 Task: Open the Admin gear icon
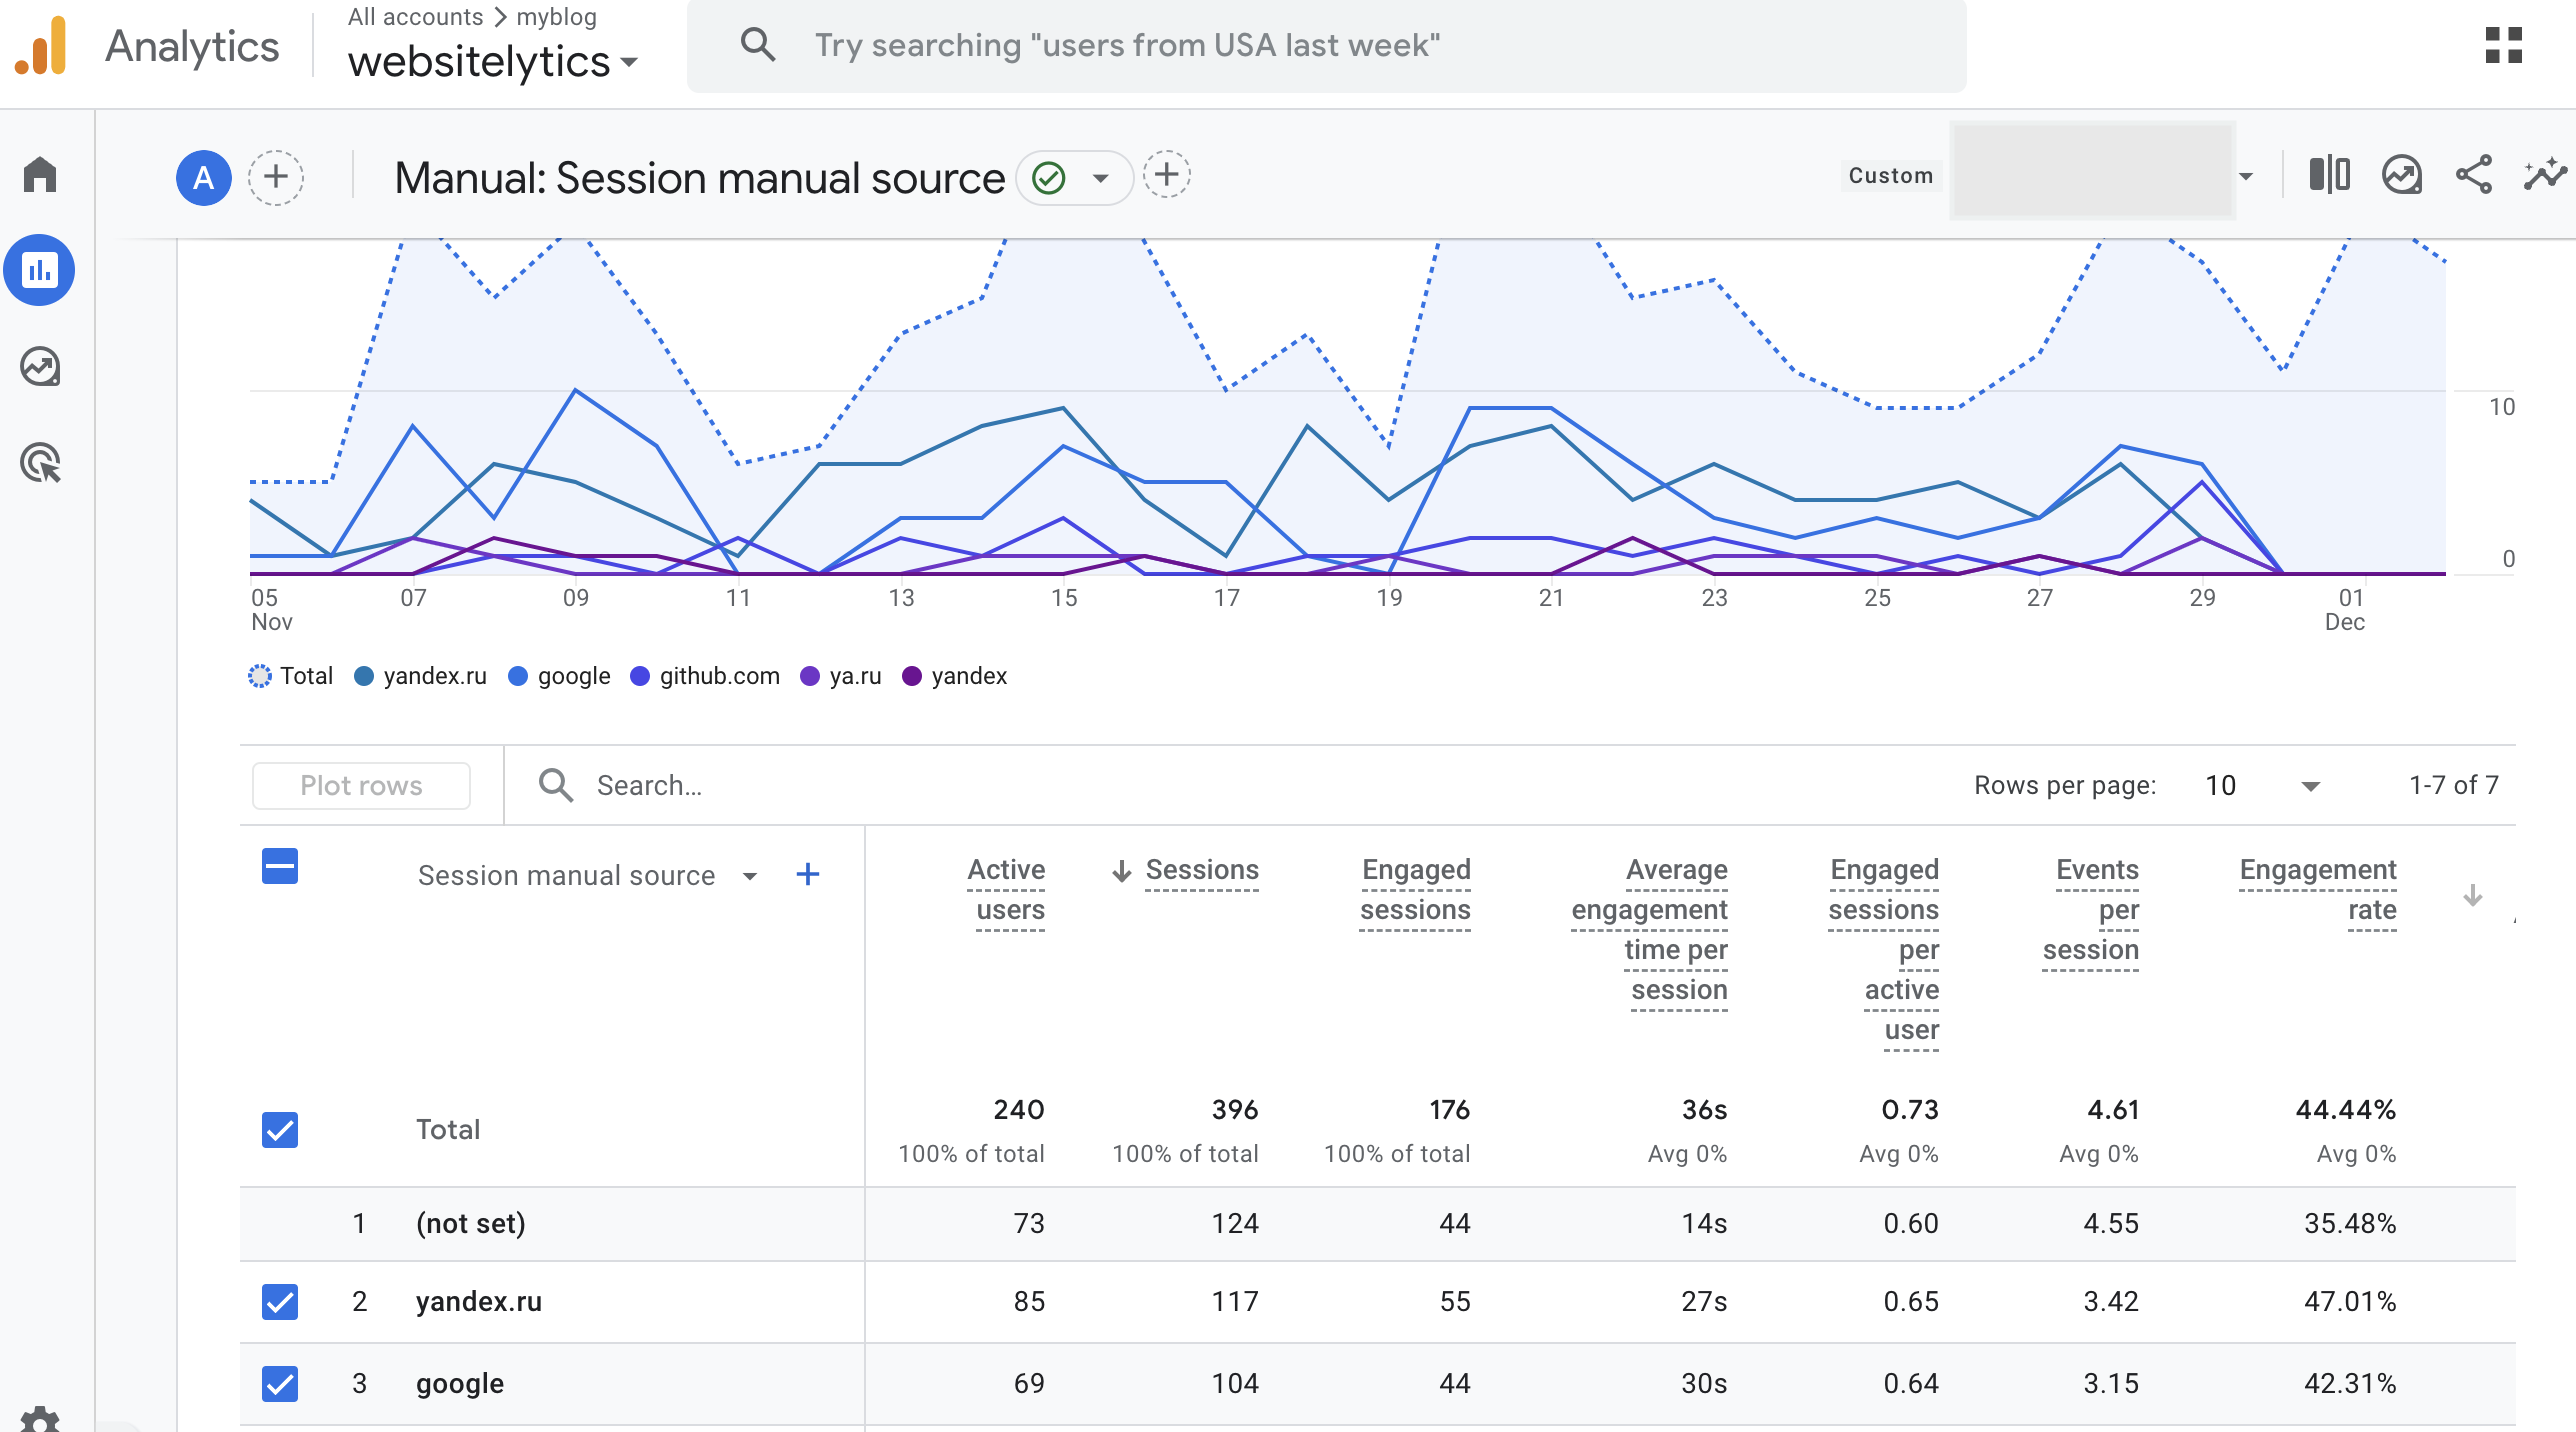[x=40, y=1418]
